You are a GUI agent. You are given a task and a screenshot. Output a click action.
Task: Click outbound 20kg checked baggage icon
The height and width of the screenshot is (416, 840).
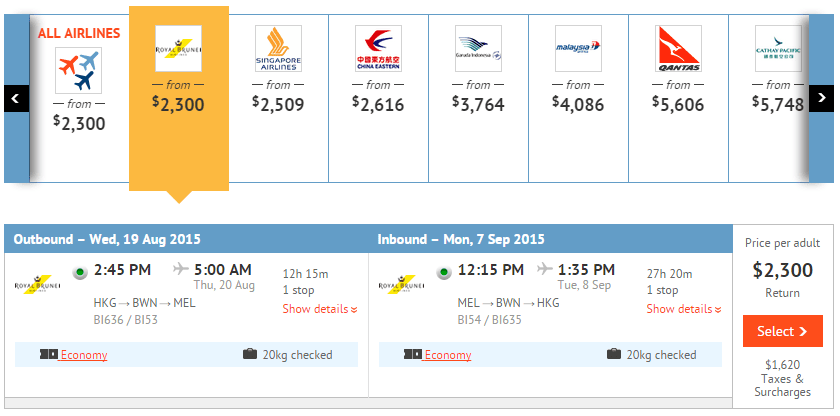click(250, 355)
